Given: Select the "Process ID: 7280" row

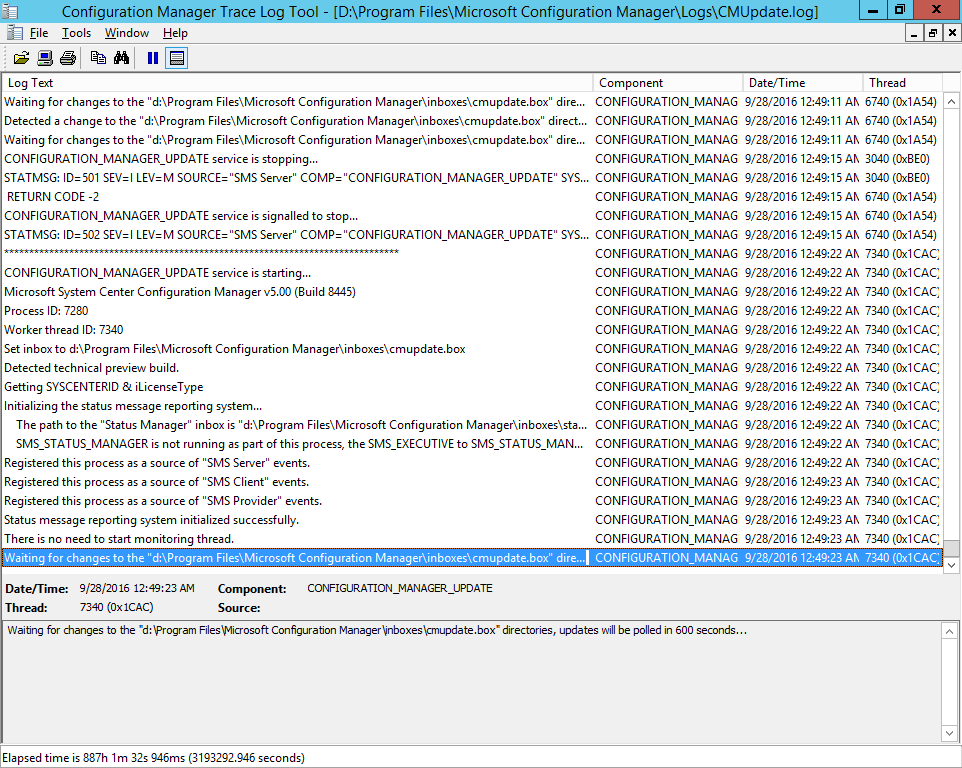Looking at the screenshot, I should coord(472,311).
